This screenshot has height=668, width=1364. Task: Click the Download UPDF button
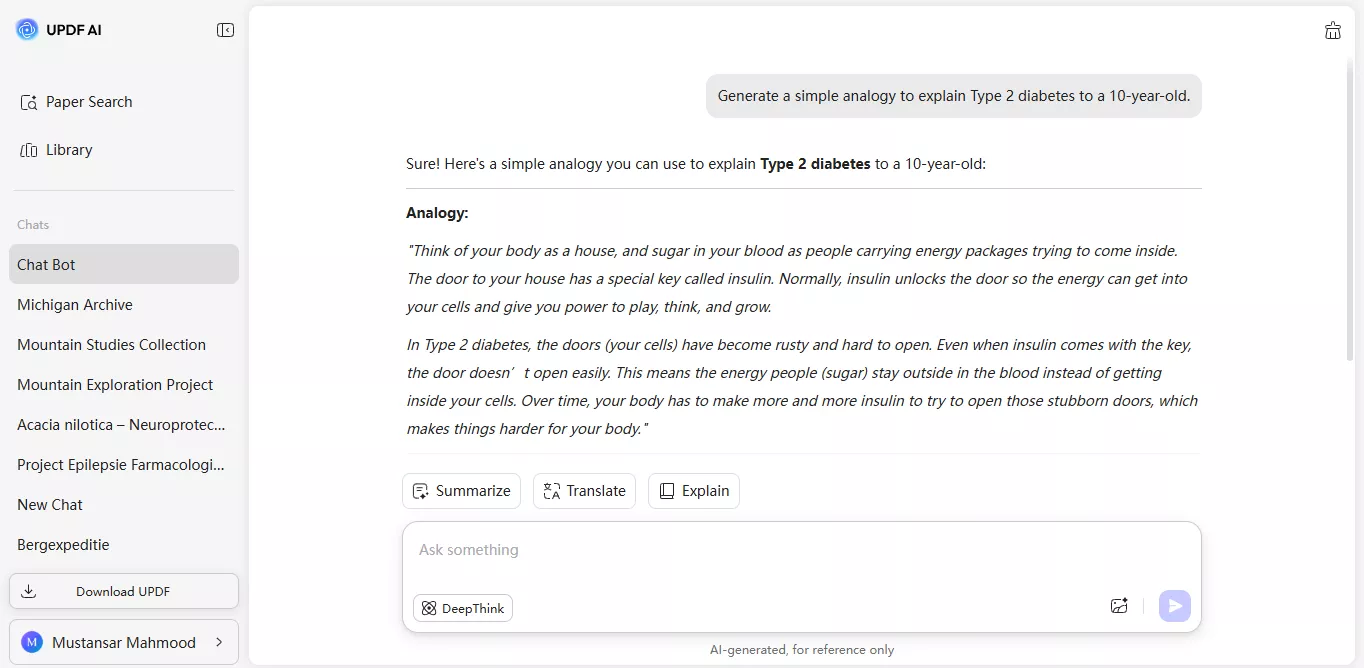124,591
